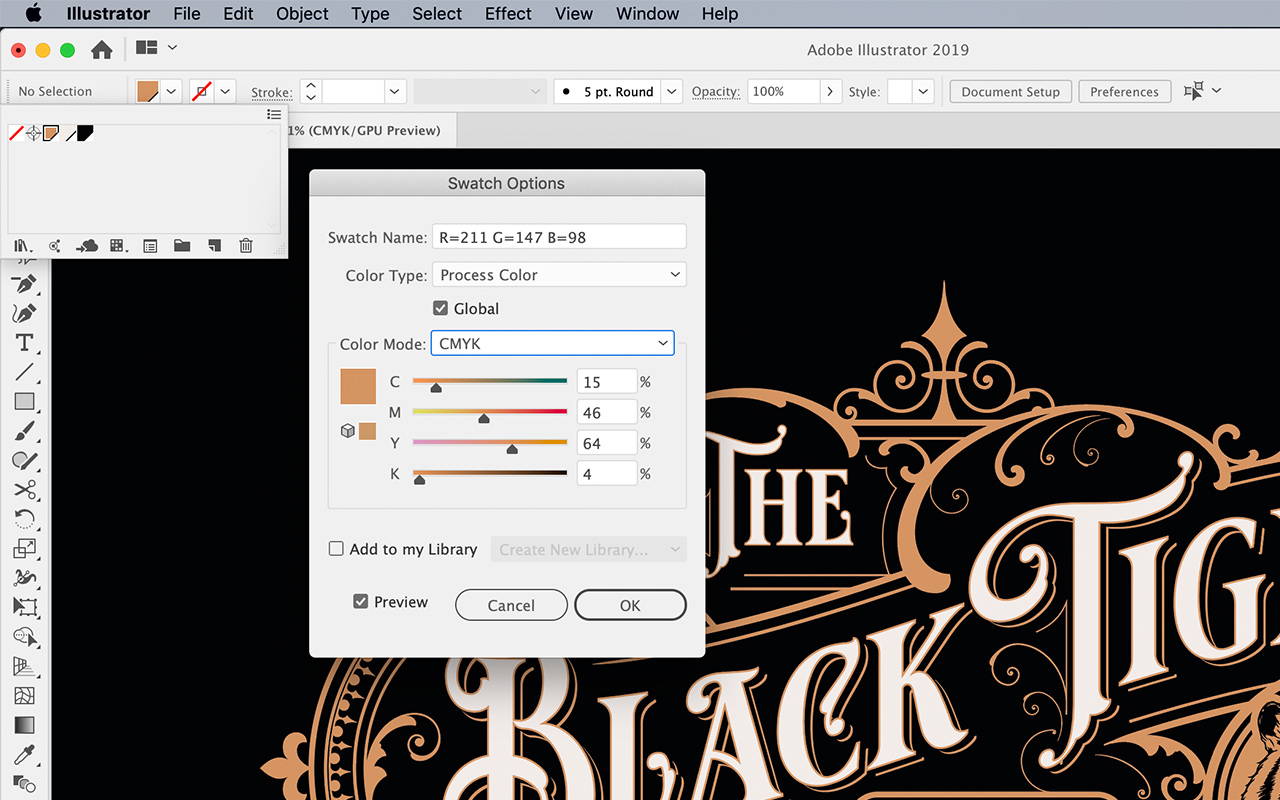Click the Swatch Options icon in Swatches panel

150,246
